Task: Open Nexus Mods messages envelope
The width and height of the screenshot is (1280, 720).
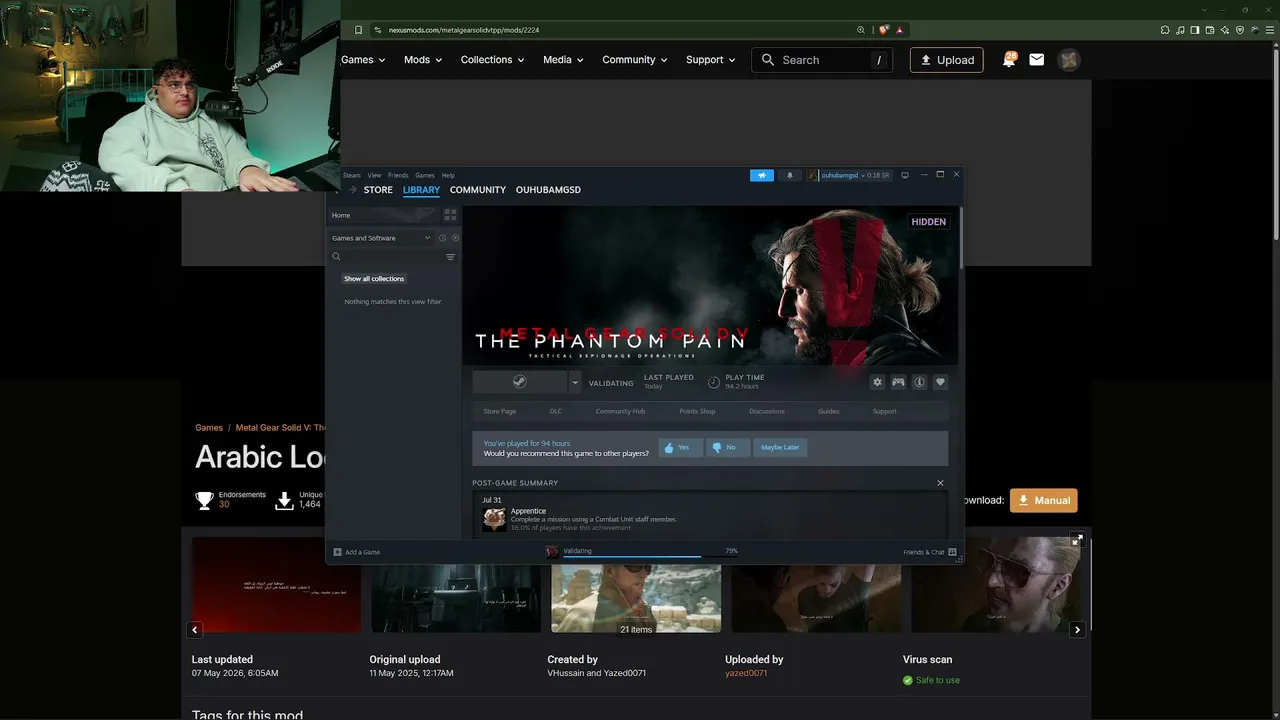Action: [x=1037, y=60]
